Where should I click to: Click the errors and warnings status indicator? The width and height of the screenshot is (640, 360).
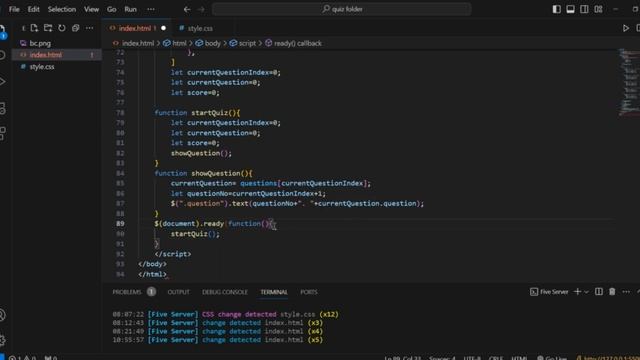click(22, 358)
